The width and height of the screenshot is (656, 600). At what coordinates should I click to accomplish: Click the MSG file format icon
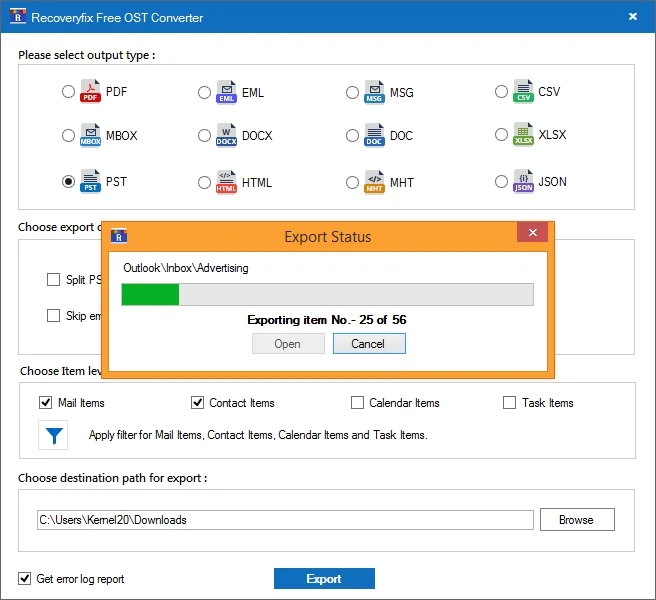coord(374,92)
